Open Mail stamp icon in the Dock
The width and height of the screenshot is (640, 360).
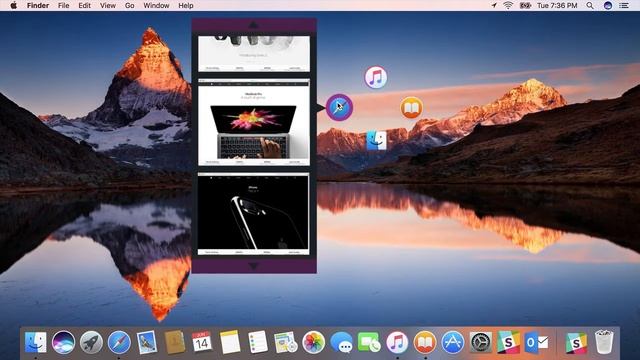point(147,342)
